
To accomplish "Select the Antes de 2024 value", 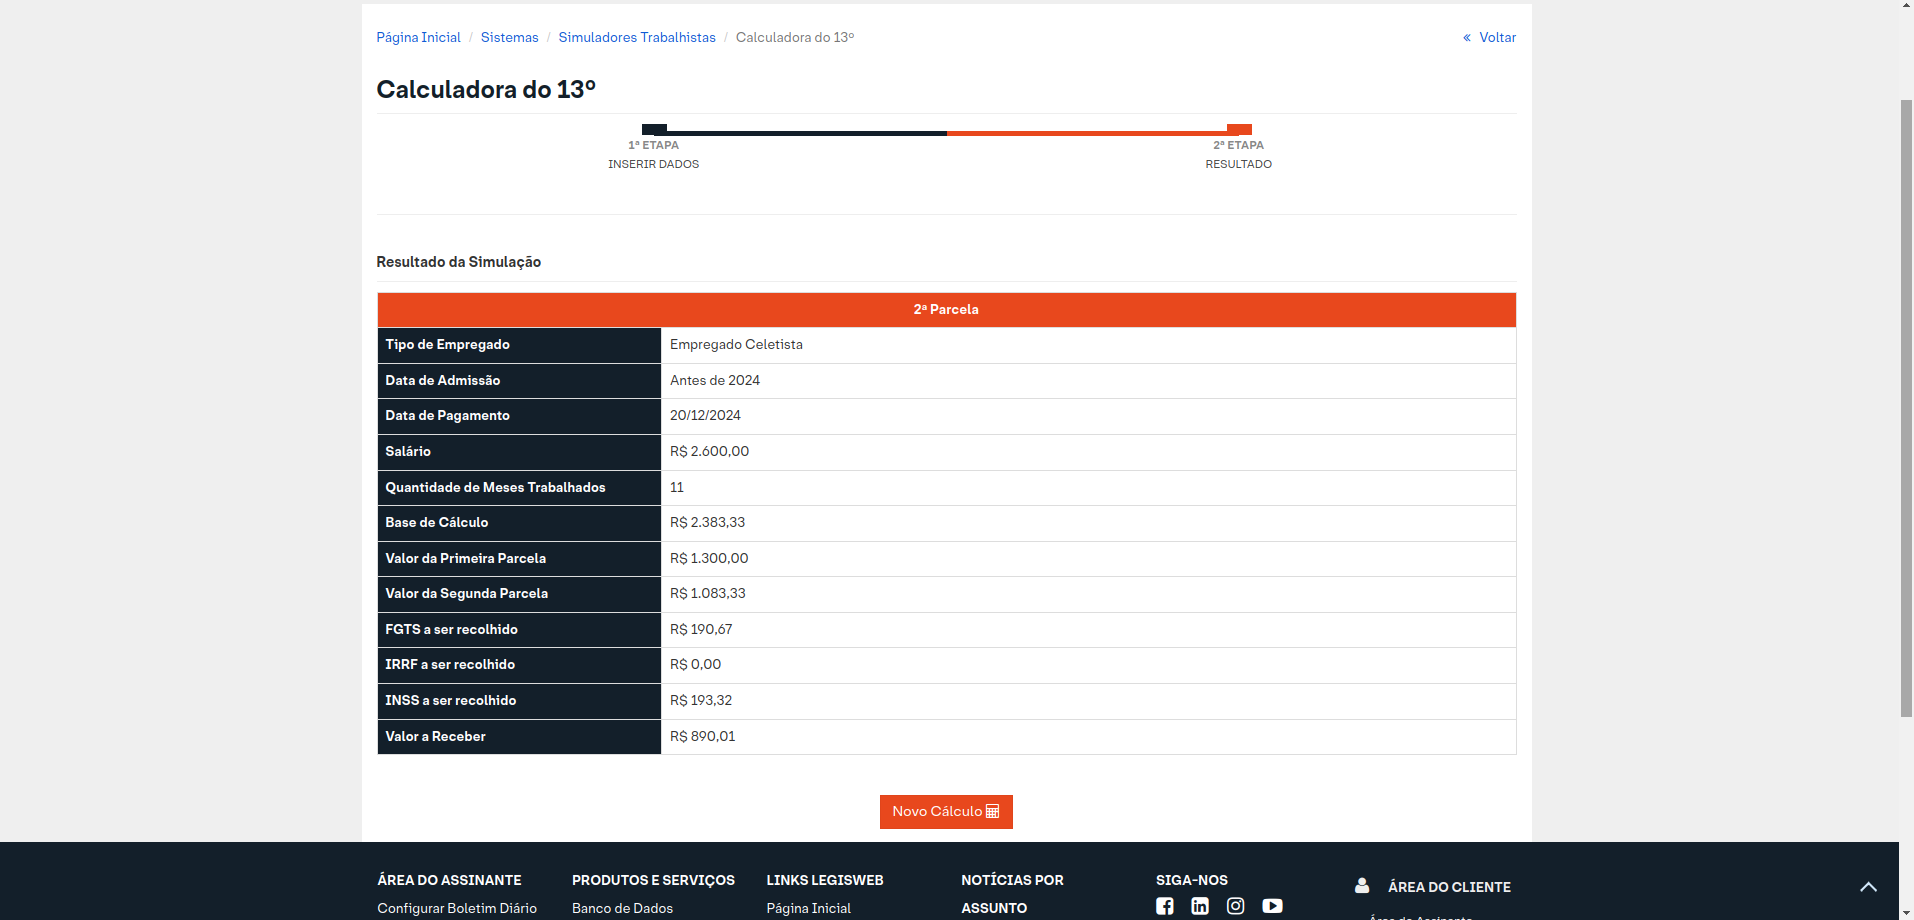I will click(x=715, y=381).
